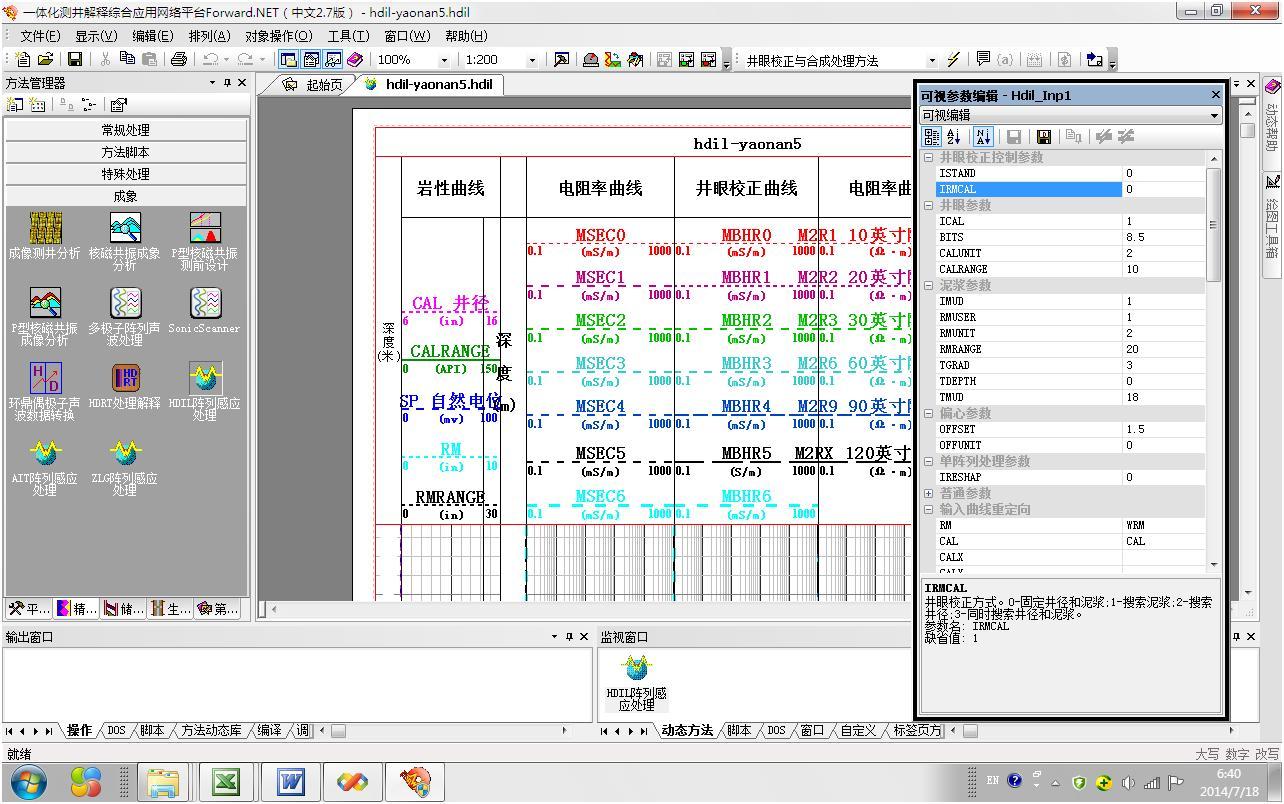Toggle first view-mode button in toolbar
This screenshot has width=1284, height=804.
[x=289, y=60]
